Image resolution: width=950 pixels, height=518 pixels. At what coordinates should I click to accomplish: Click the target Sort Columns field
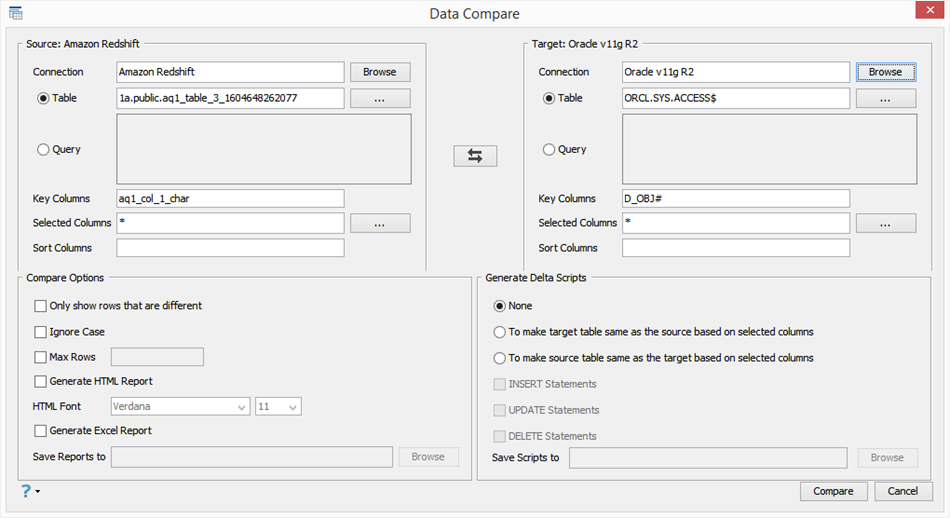coord(736,248)
